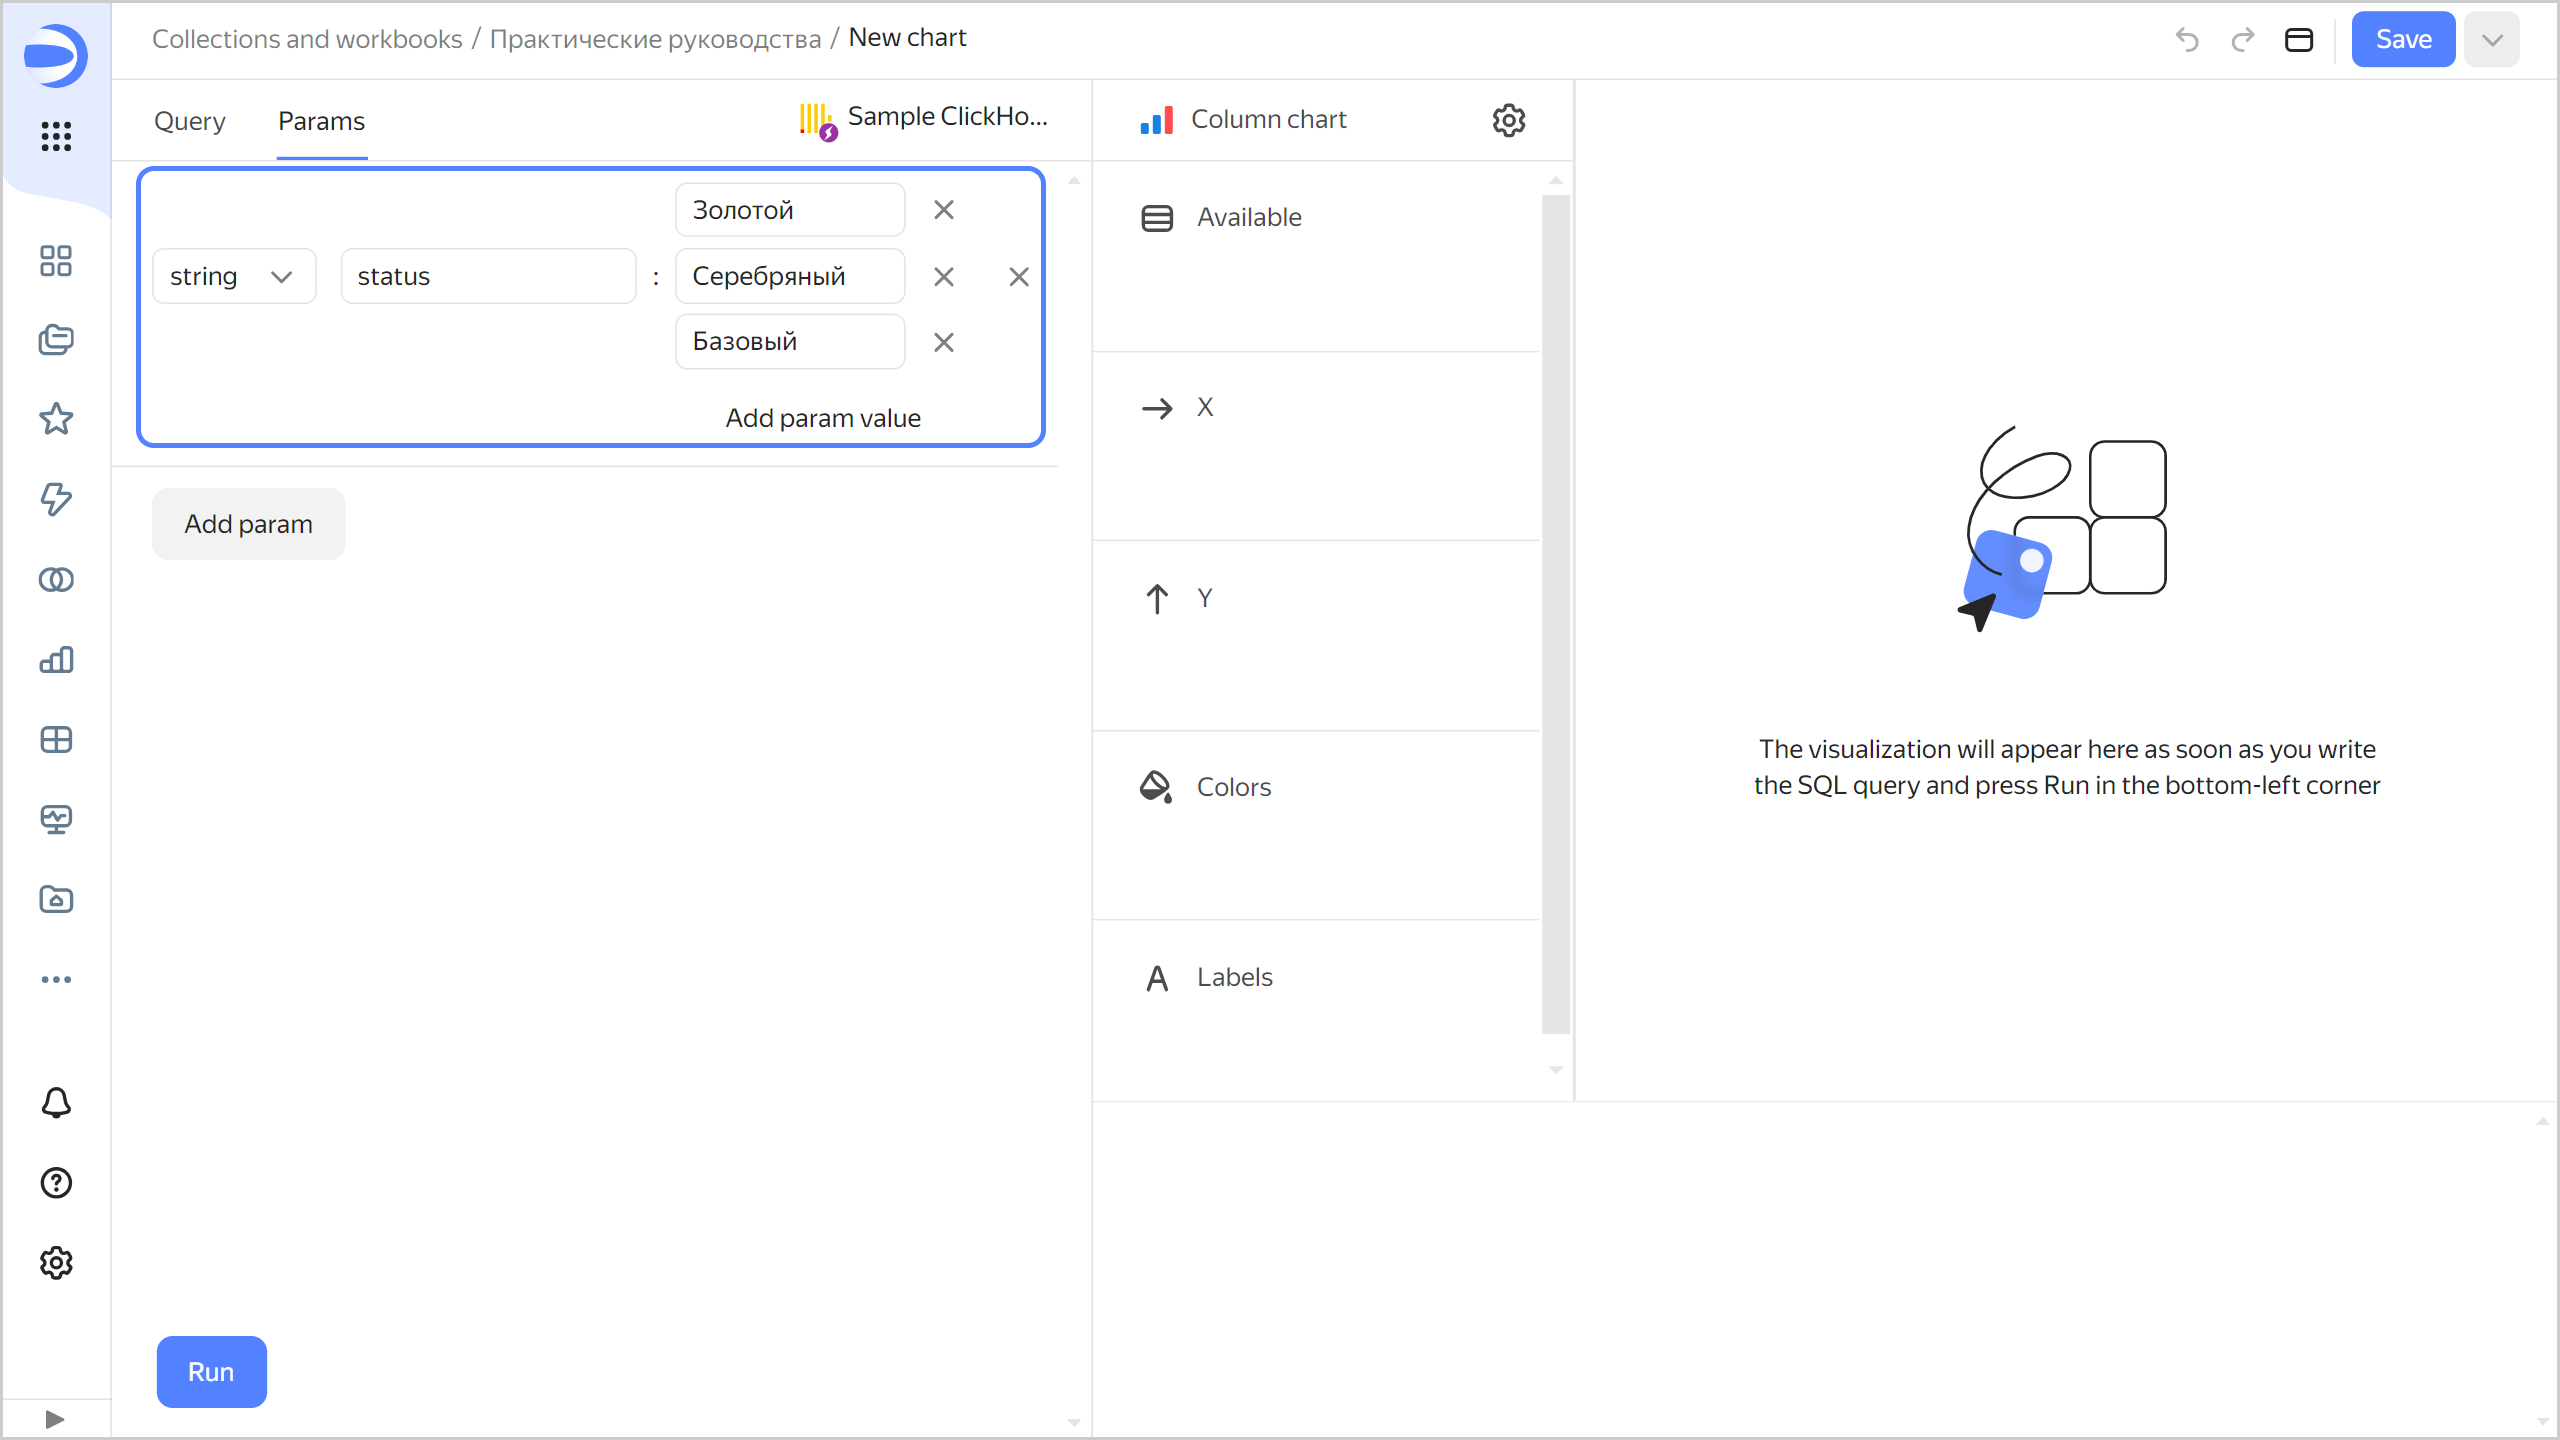Open the chart settings gear icon
The width and height of the screenshot is (2560, 1440).
pos(1507,120)
